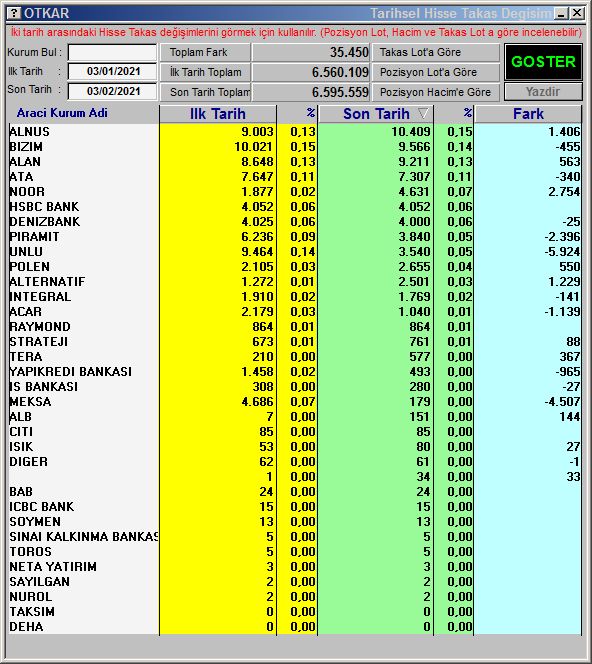Screen dimensions: 592x664
Task: Select the MEKSA broker row
Action: coord(295,402)
